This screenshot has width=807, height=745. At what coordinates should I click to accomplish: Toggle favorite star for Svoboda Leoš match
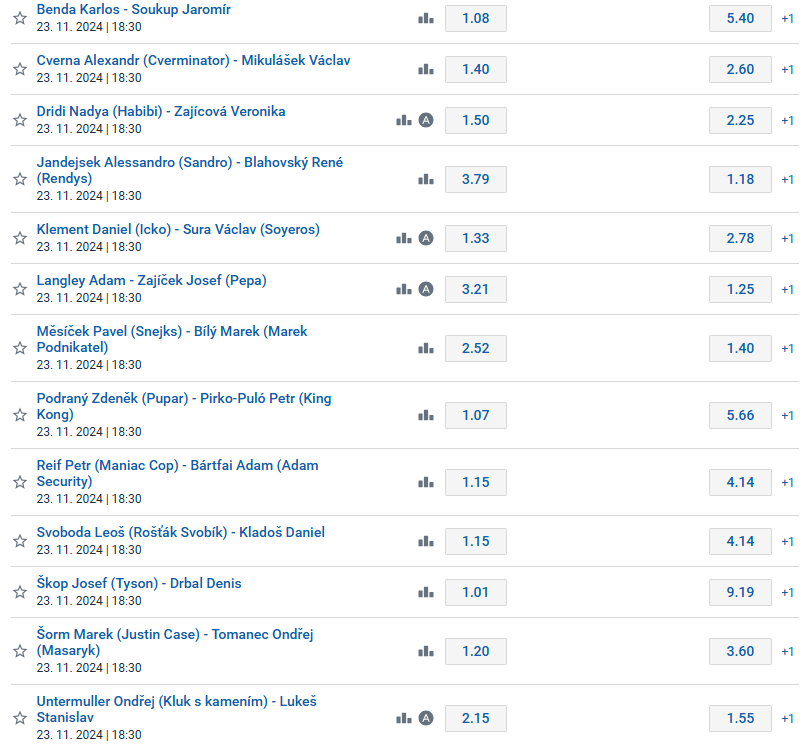(20, 541)
